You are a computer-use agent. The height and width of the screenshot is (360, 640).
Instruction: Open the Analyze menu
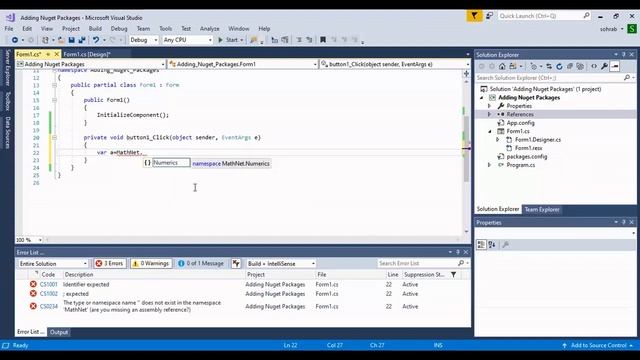[x=209, y=29]
